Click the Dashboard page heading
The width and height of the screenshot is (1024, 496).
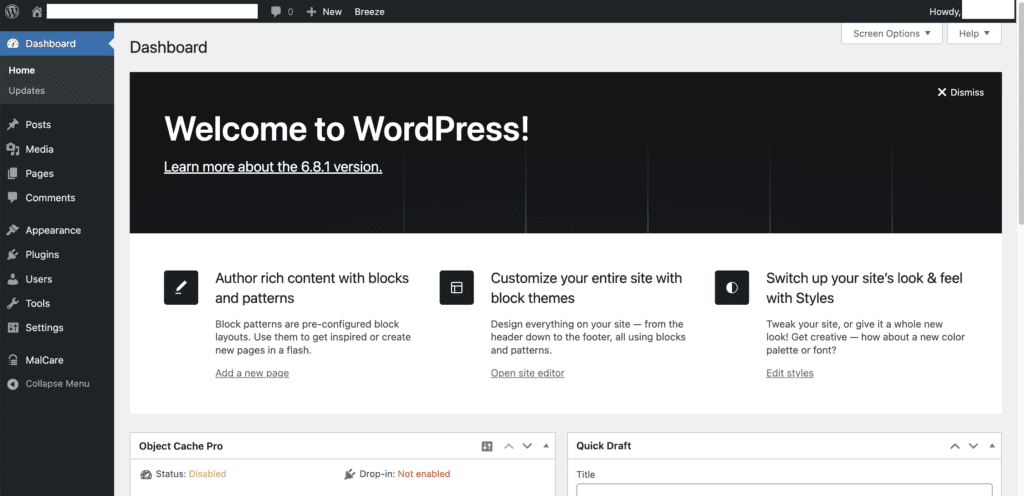(x=168, y=47)
